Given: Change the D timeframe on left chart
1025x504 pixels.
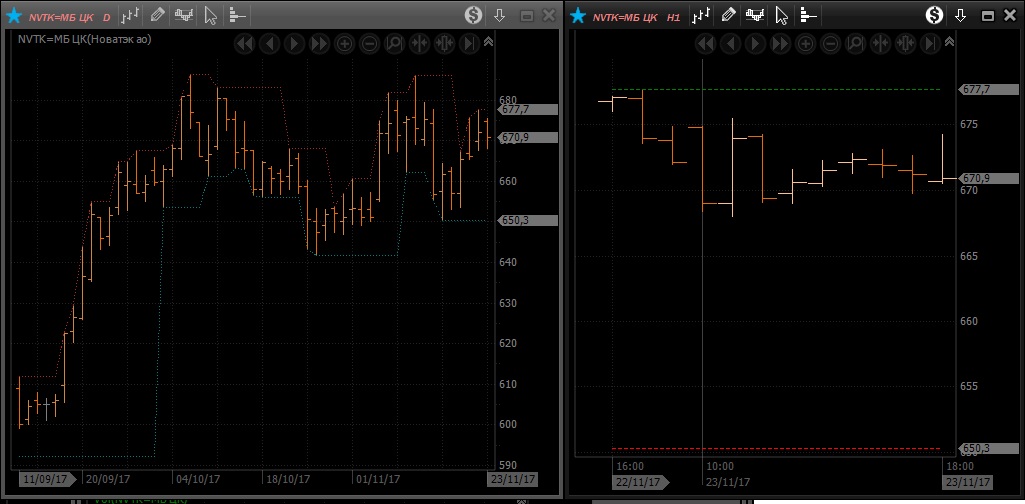Looking at the screenshot, I should point(107,17).
